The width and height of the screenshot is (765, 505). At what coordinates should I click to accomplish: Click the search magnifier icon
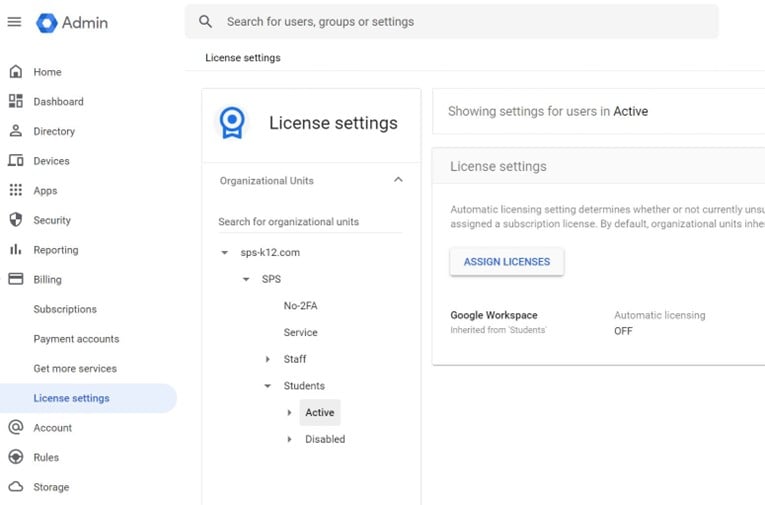[x=205, y=21]
